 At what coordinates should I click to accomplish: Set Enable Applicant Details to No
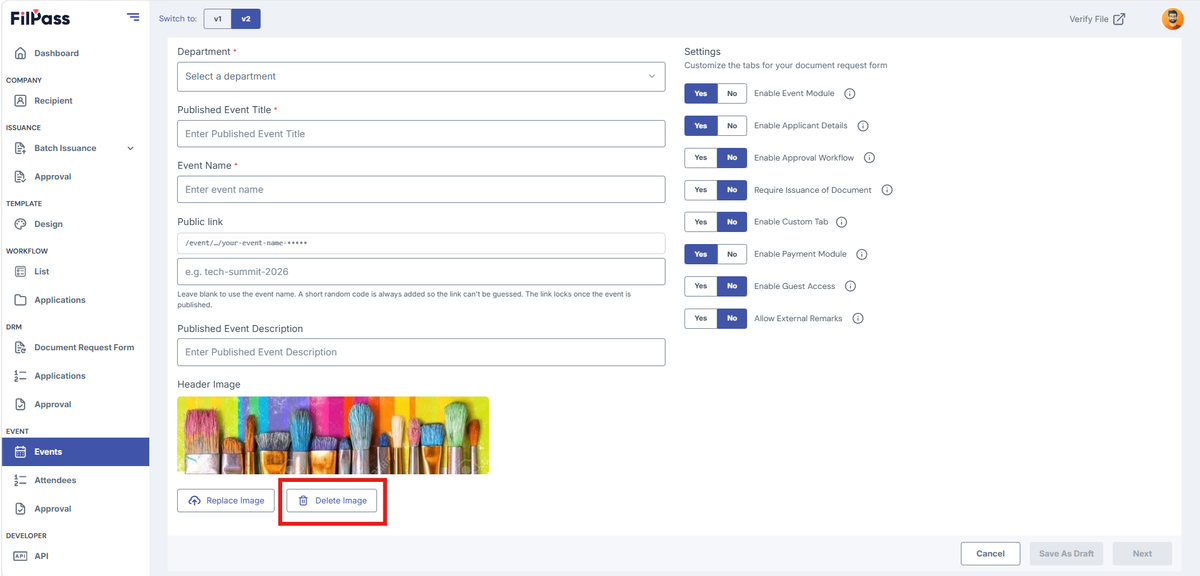tap(731, 126)
